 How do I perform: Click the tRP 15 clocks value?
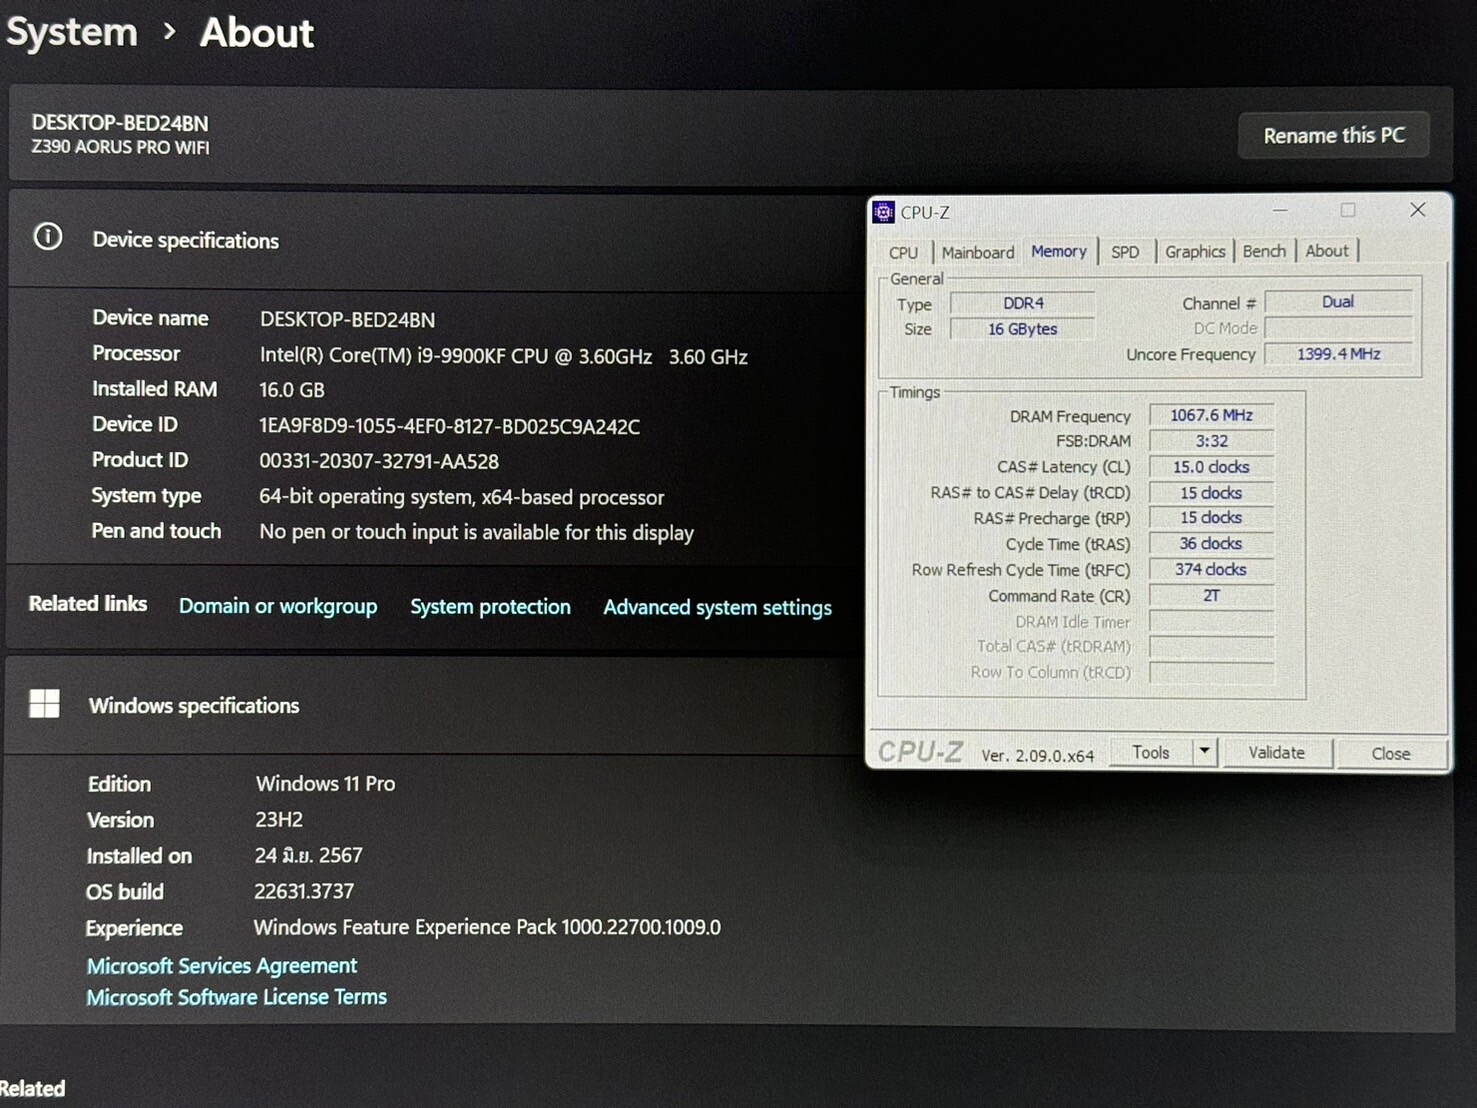pos(1211,518)
